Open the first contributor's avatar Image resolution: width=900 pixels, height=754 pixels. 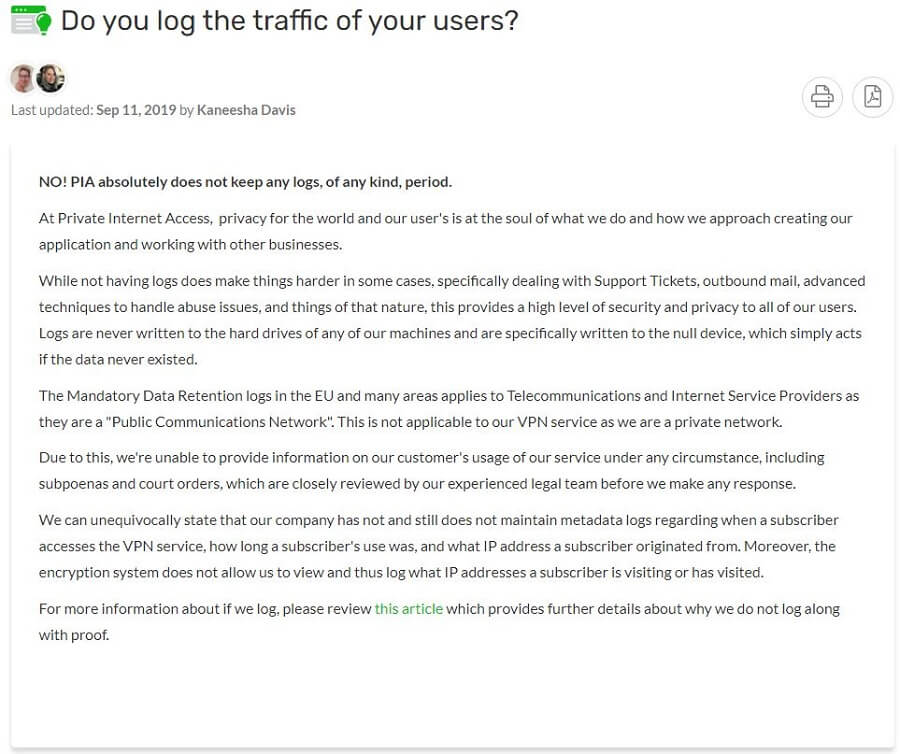point(23,78)
